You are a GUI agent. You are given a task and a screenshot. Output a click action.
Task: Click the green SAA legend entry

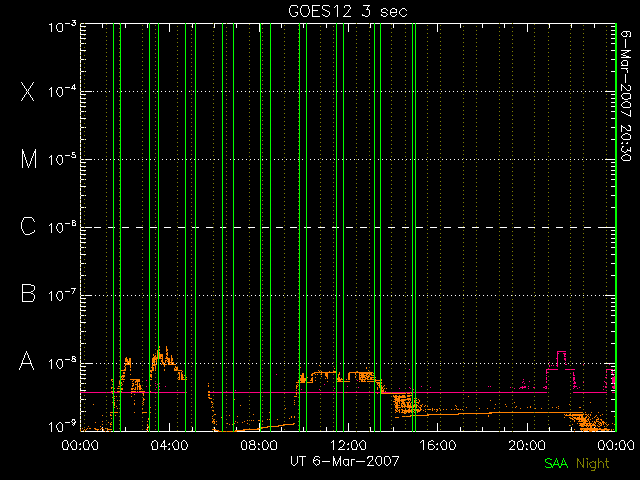click(556, 463)
